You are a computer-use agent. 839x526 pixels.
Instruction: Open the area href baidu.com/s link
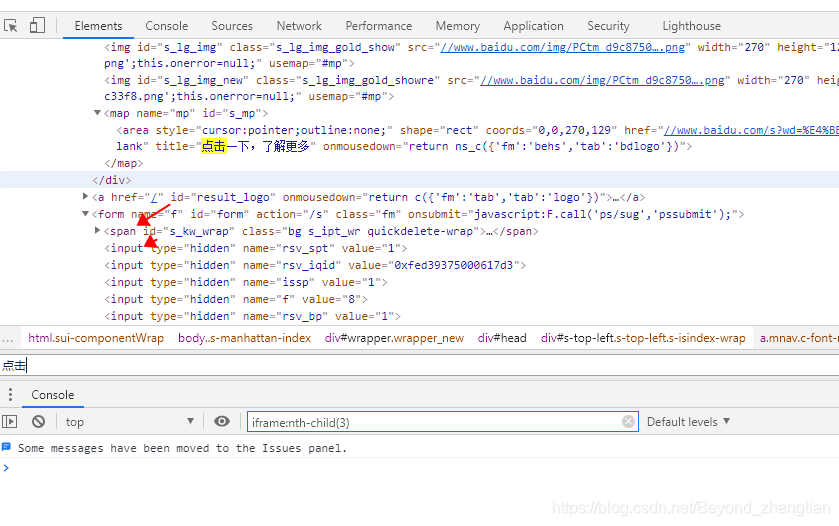tap(751, 130)
